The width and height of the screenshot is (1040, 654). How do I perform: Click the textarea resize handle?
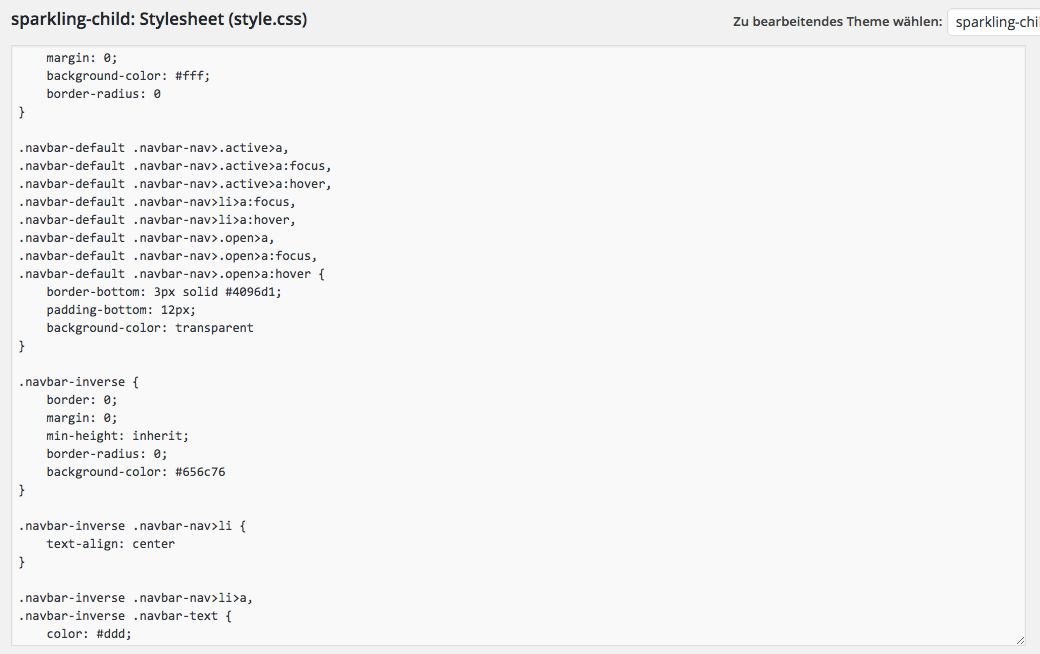(1019, 639)
